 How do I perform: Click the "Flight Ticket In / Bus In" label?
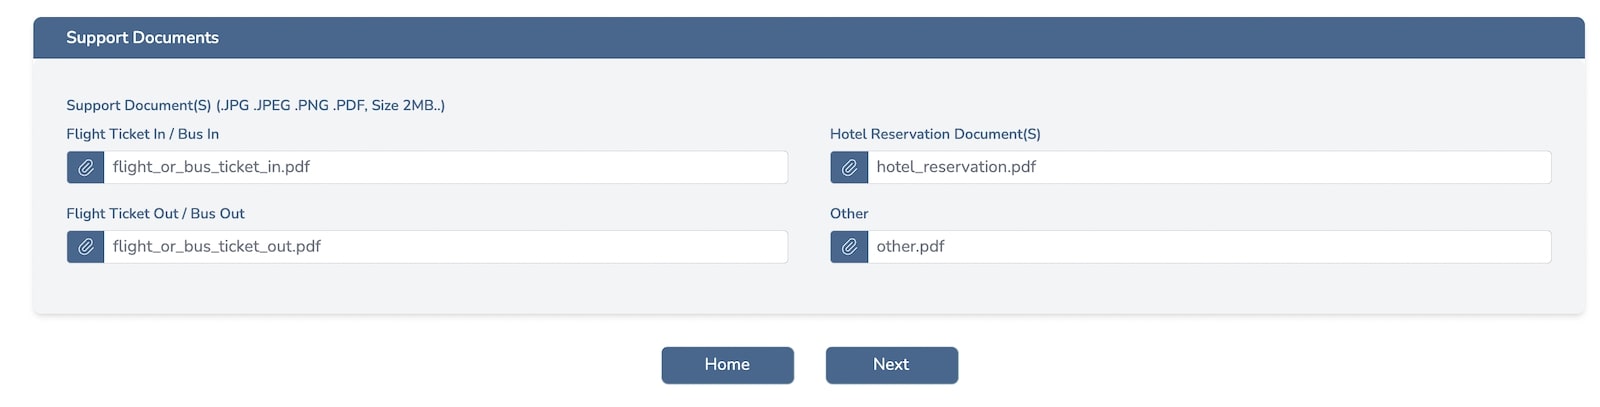pyautogui.click(x=142, y=134)
